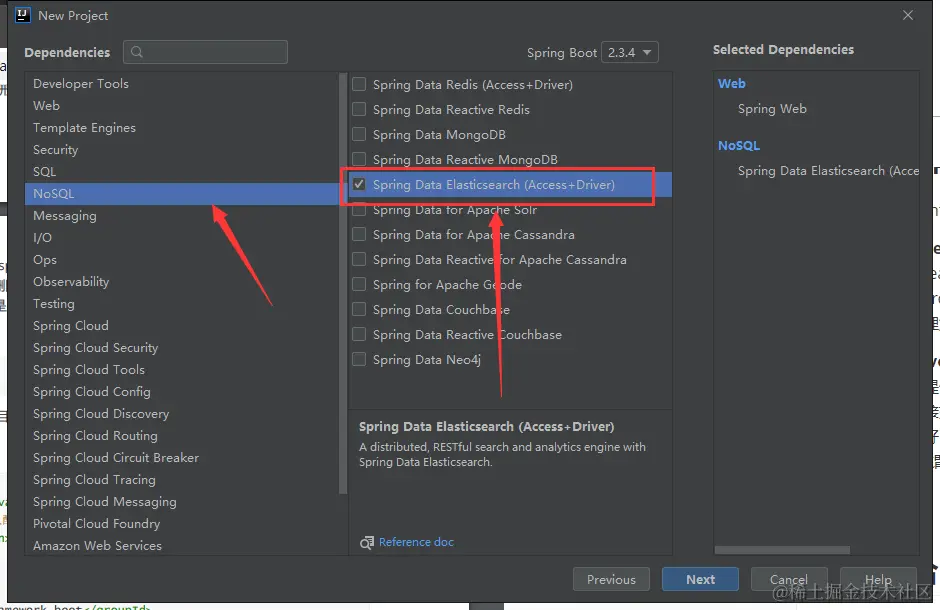Image resolution: width=940 pixels, height=610 pixels.
Task: Enable Spring Data Reactive MongoDB checkbox
Action: pyautogui.click(x=359, y=159)
